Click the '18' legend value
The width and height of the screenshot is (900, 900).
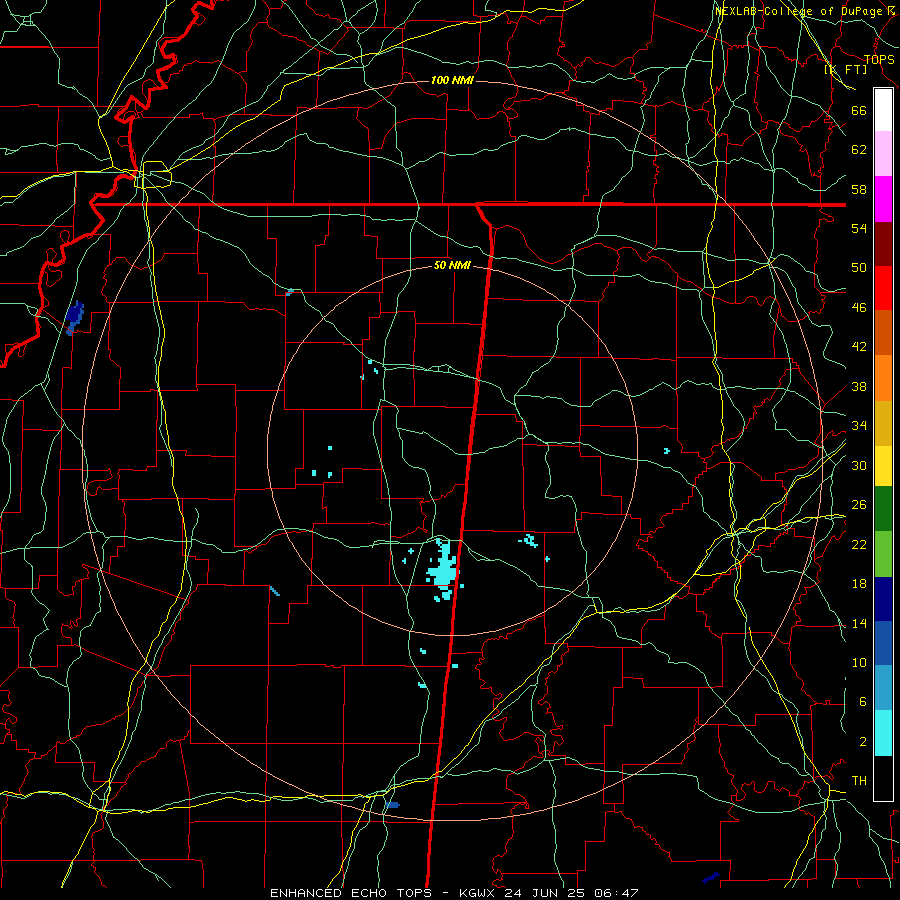(859, 584)
